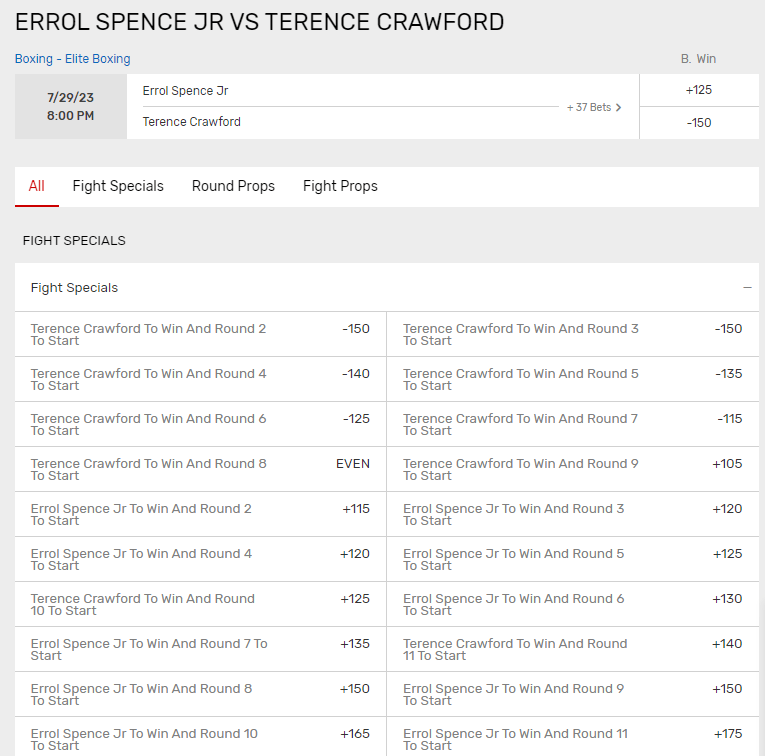
Task: Bet Errol Spence Jr to win at +125
Action: [x=699, y=90]
